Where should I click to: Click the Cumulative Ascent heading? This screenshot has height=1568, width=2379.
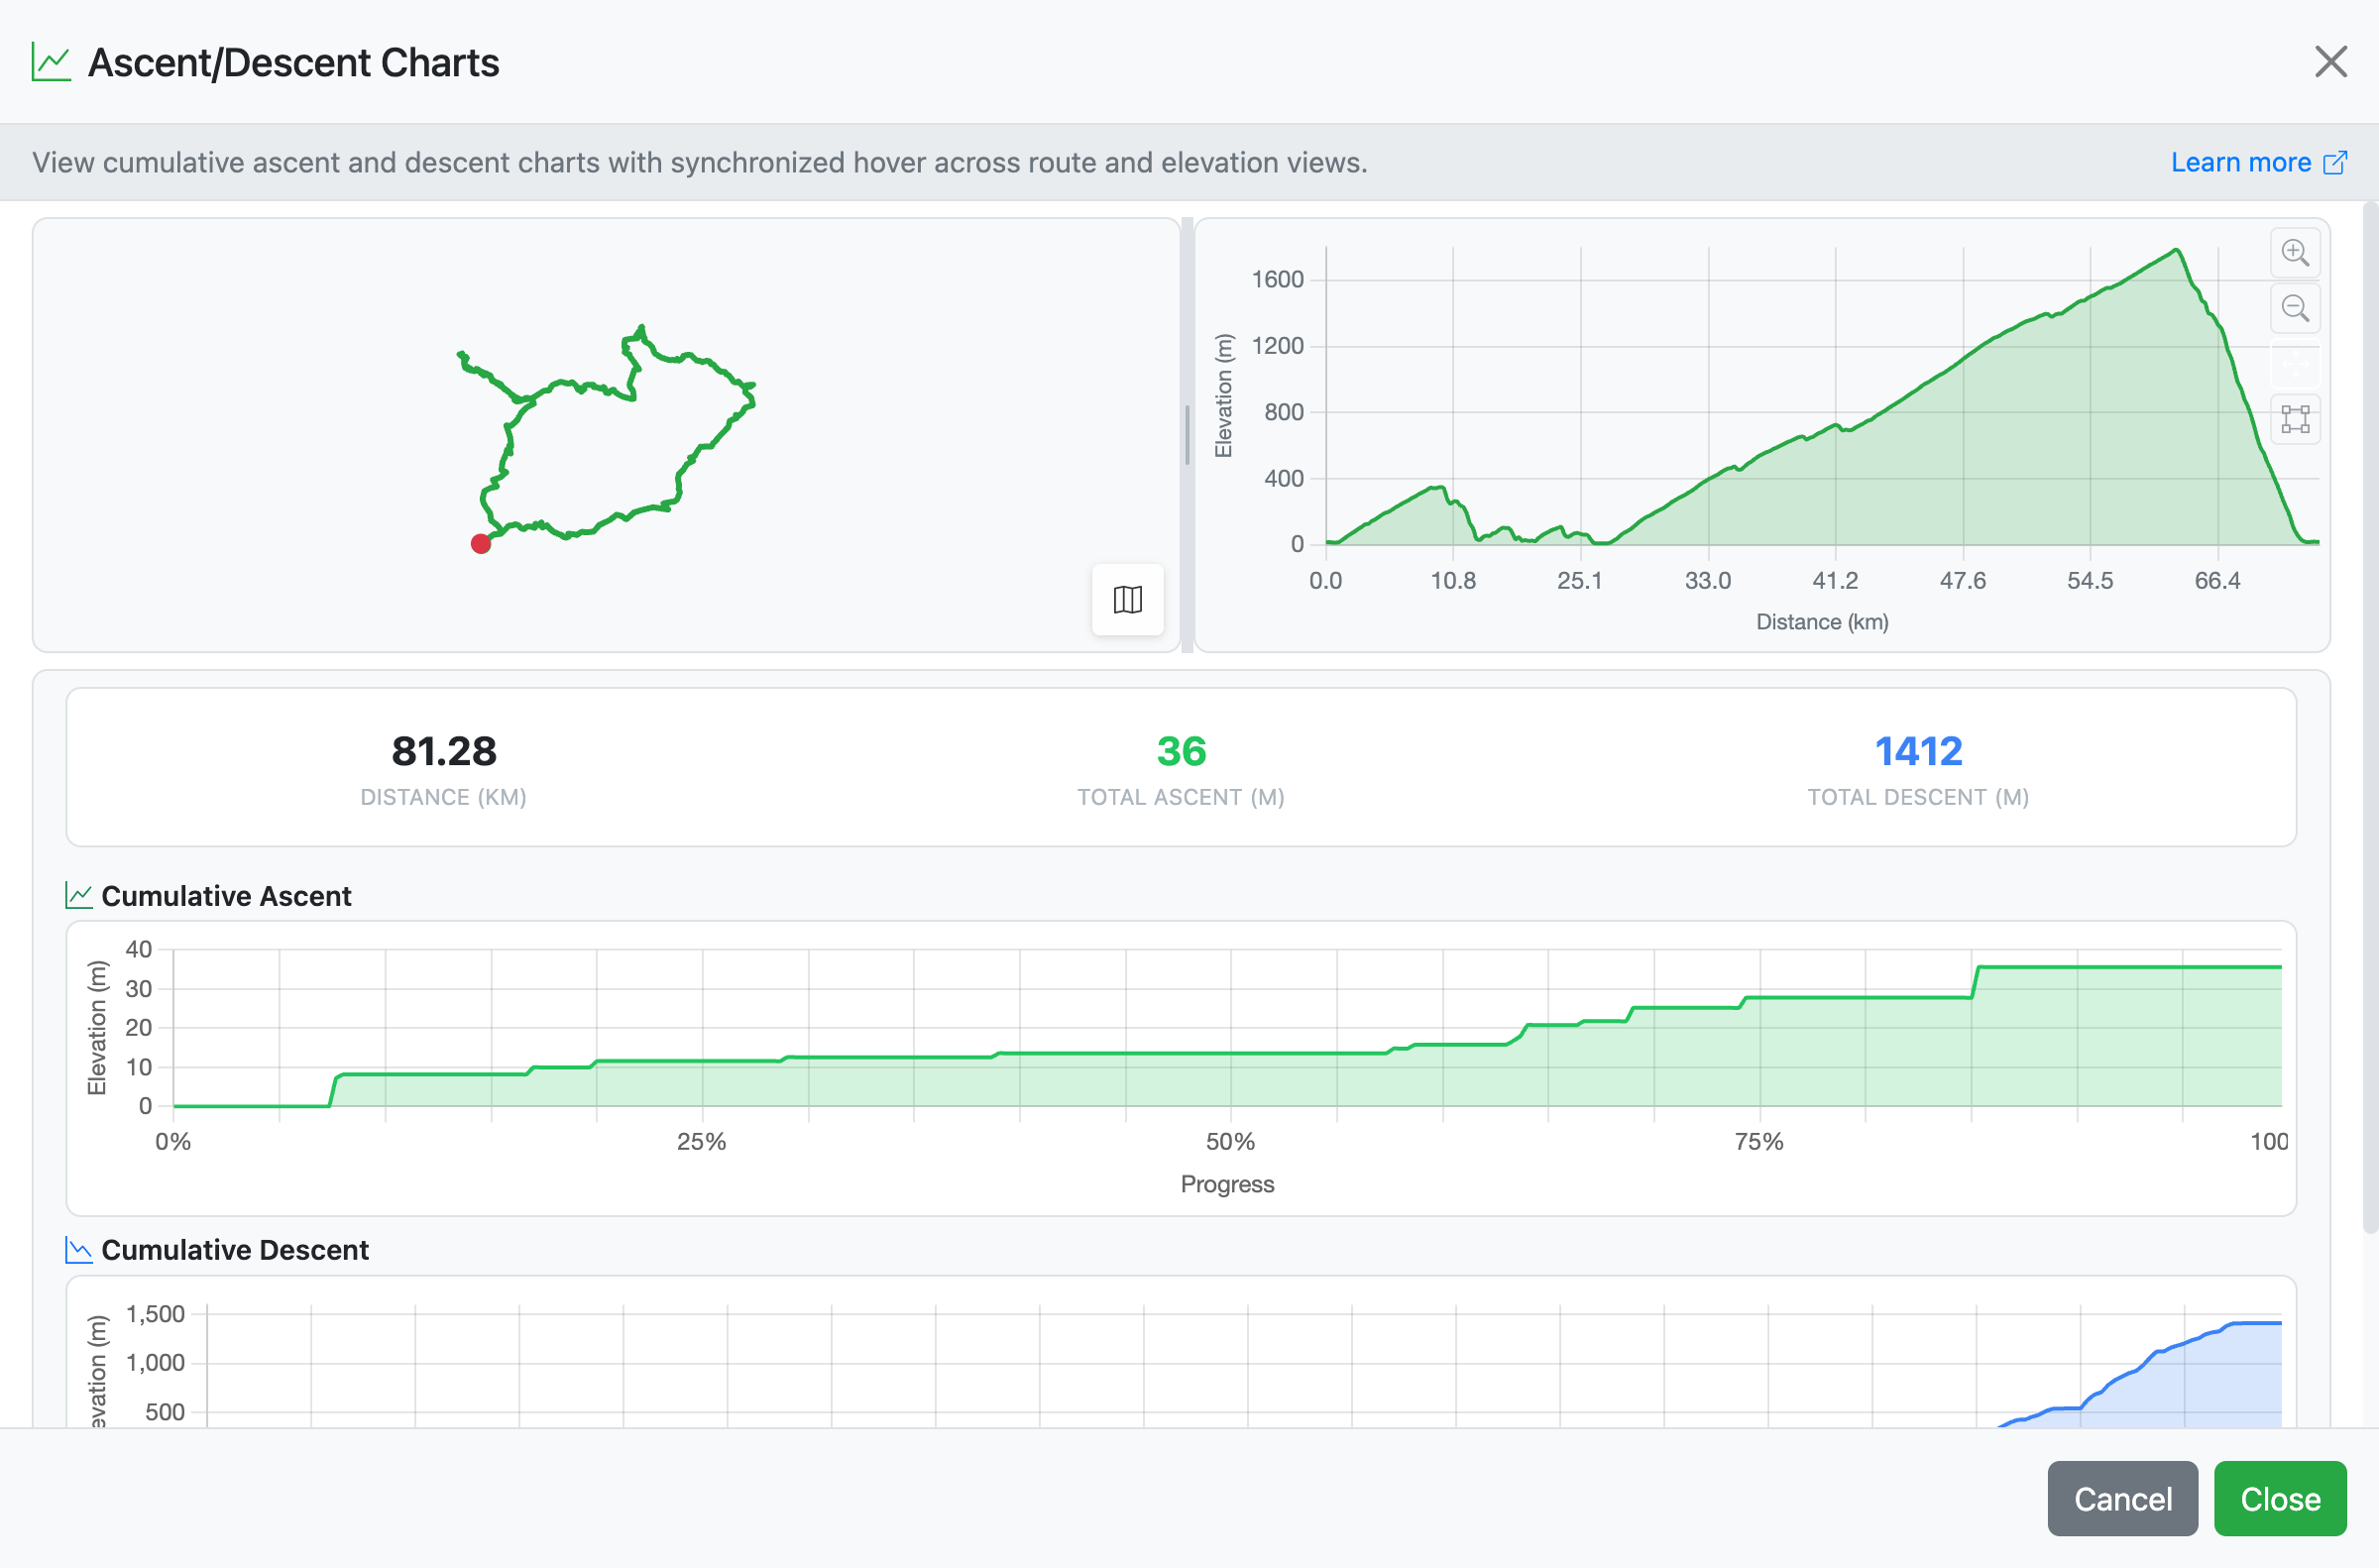[226, 896]
